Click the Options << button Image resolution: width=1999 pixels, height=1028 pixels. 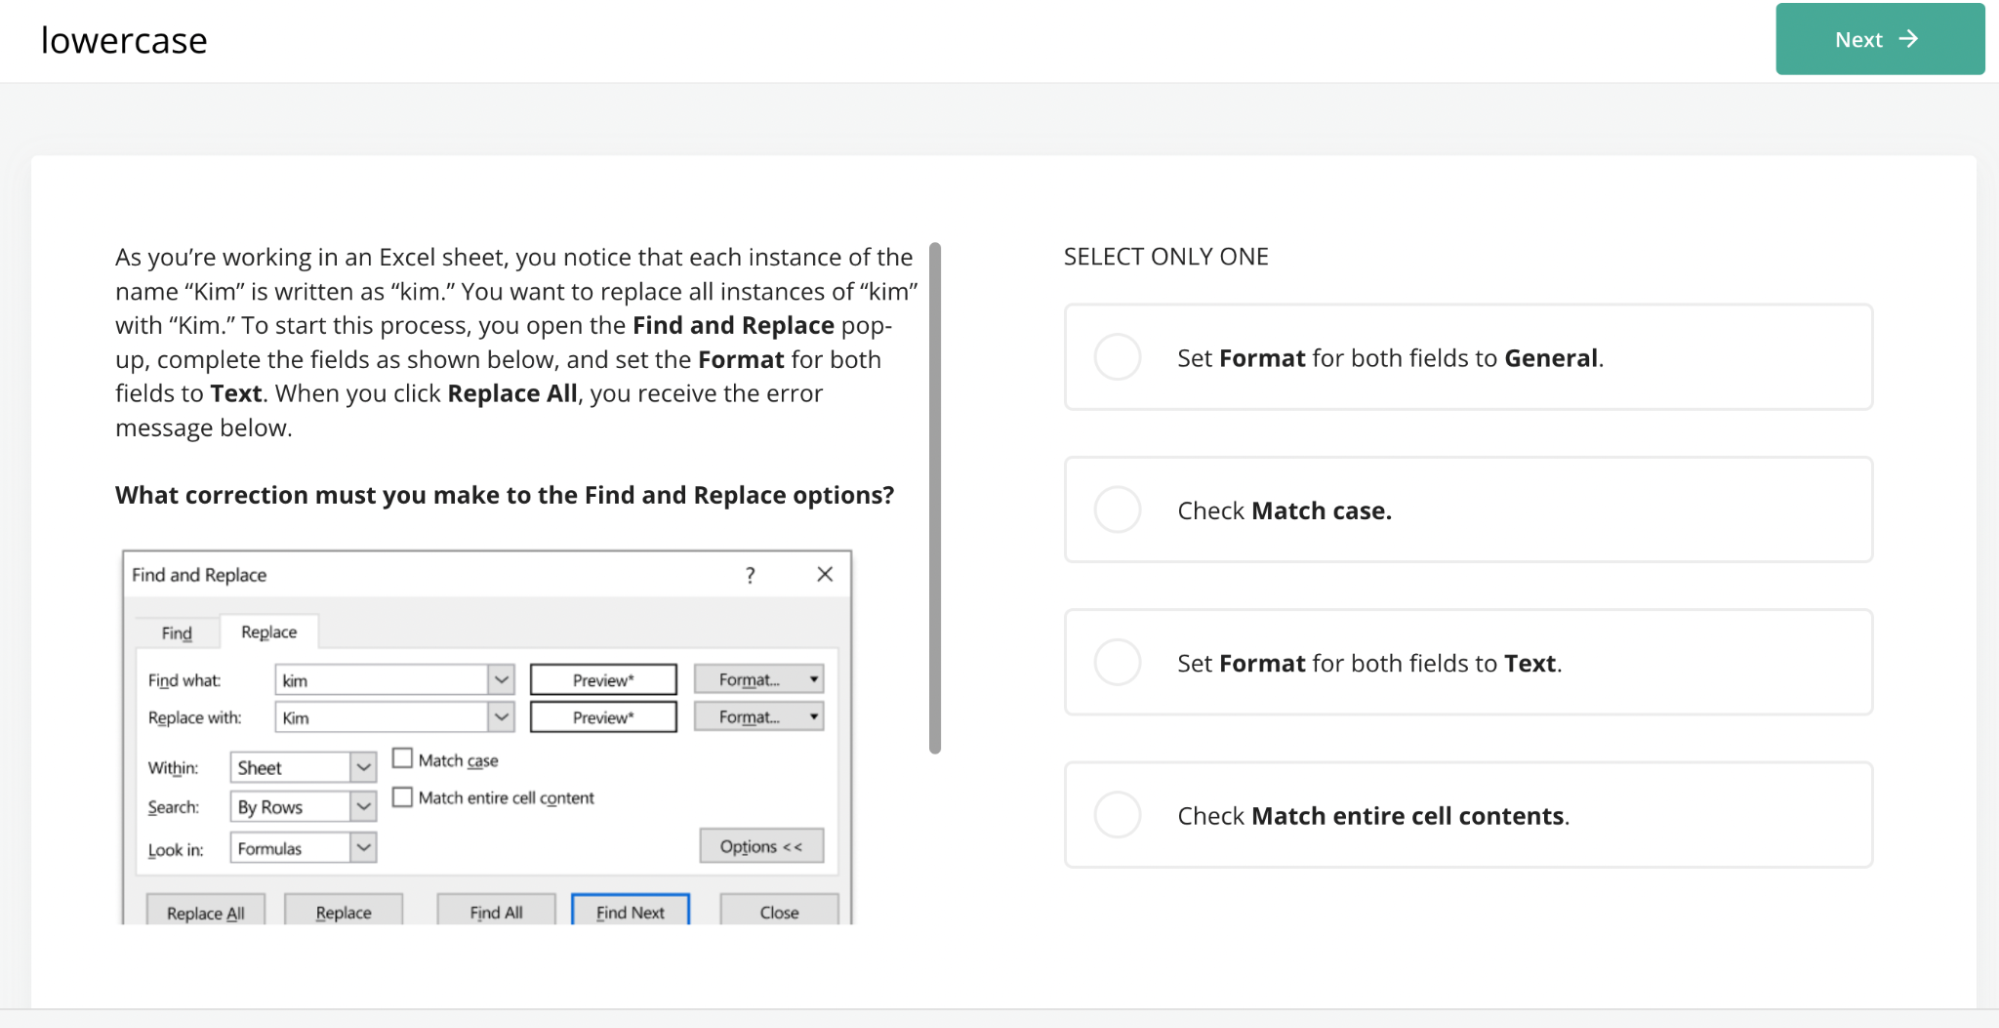click(x=761, y=846)
